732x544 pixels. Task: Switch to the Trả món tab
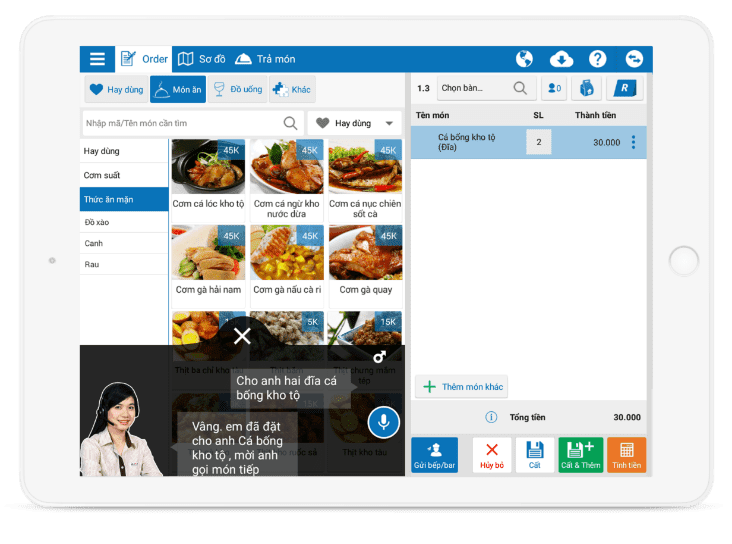pos(265,59)
